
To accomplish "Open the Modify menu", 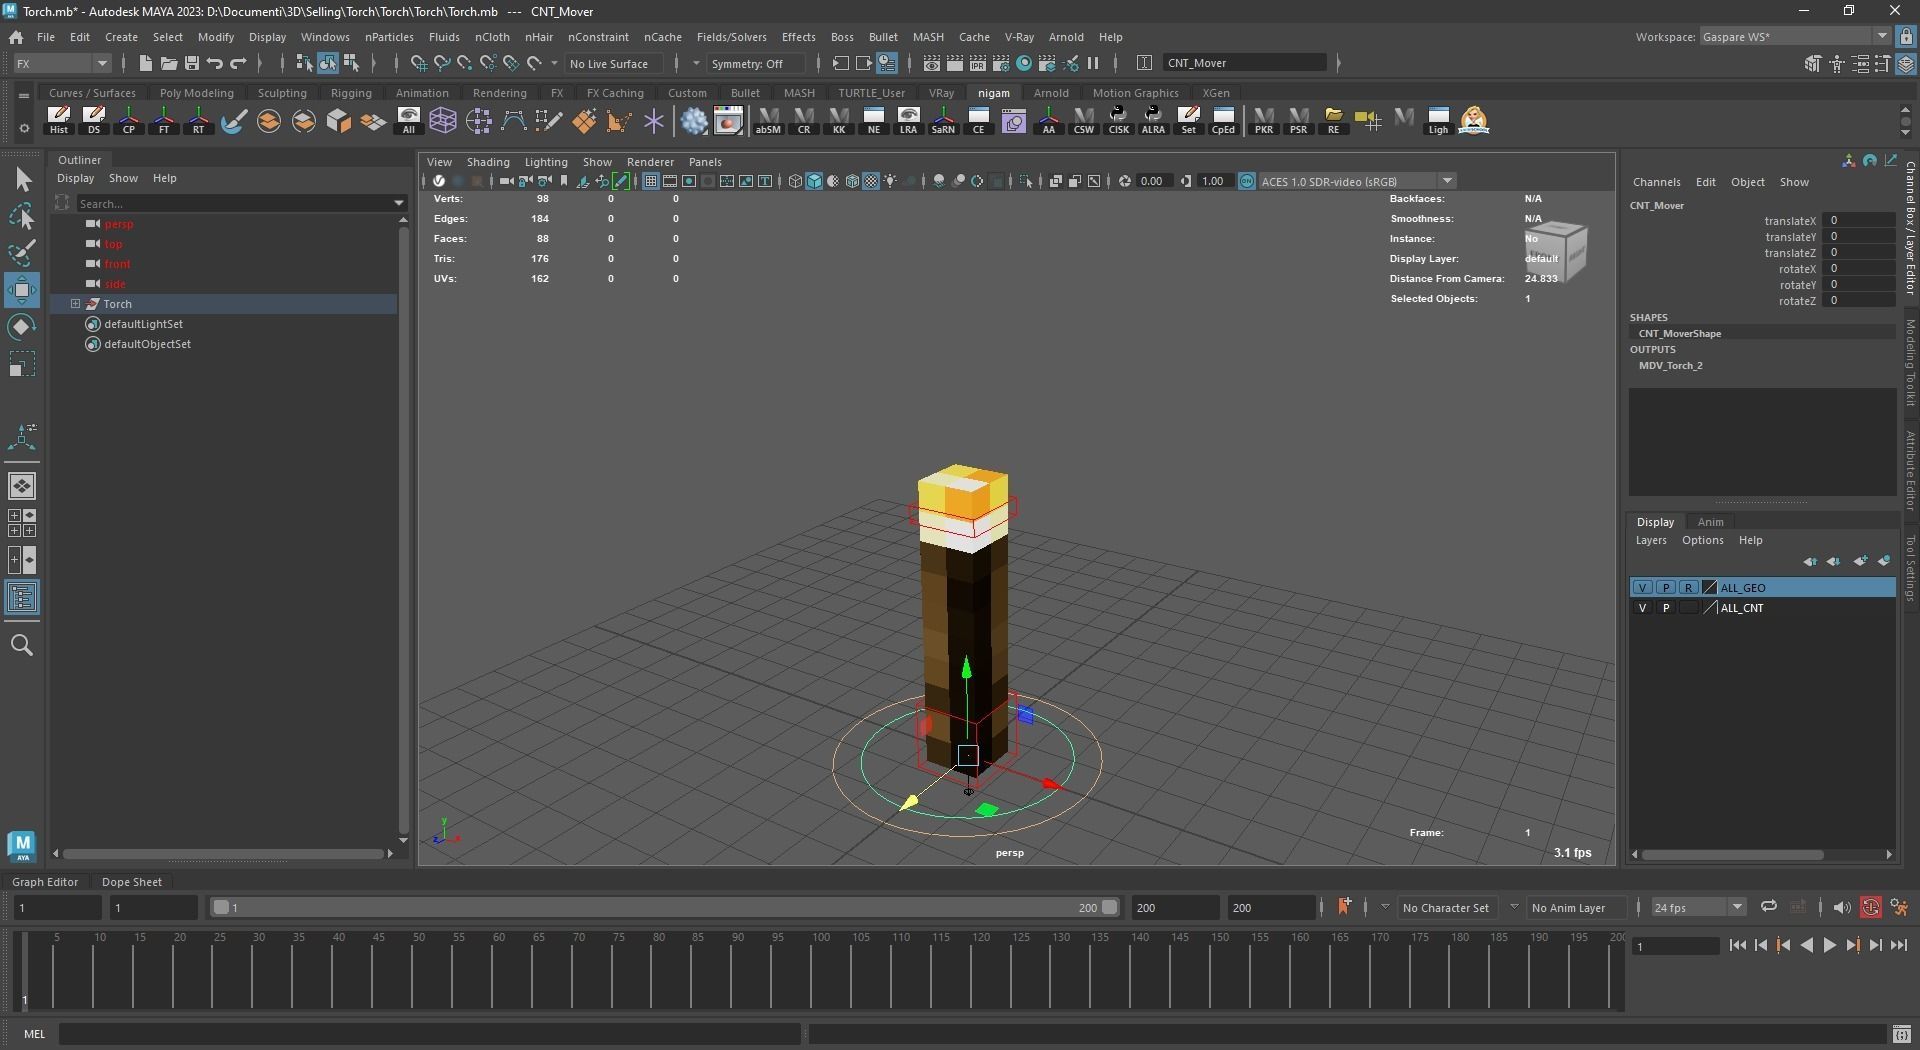I will 216,37.
